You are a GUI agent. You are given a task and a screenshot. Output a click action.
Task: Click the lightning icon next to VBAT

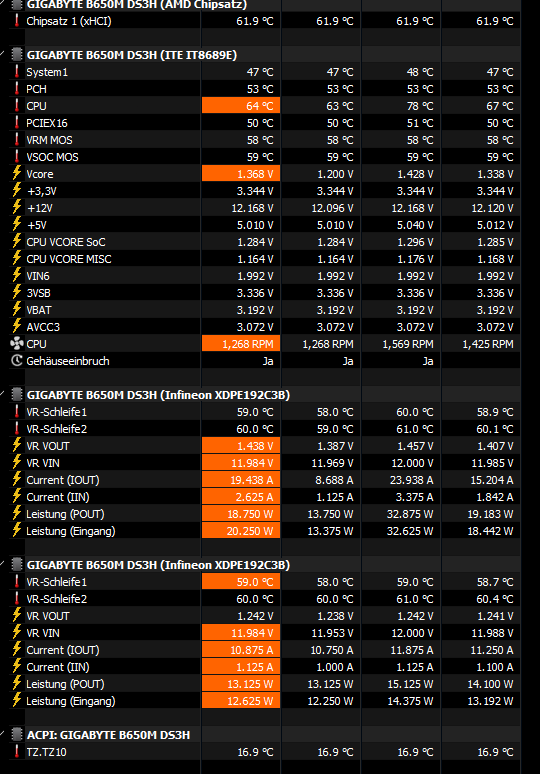click(17, 310)
